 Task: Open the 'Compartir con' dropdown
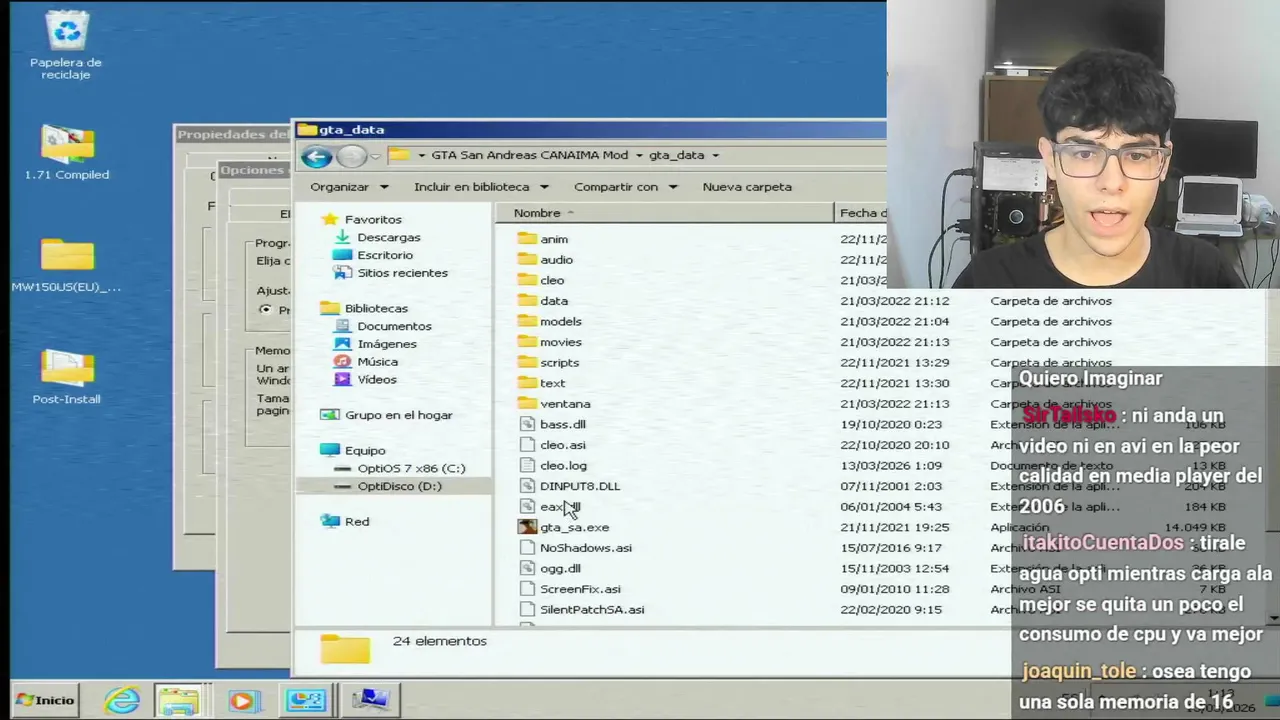(x=625, y=187)
